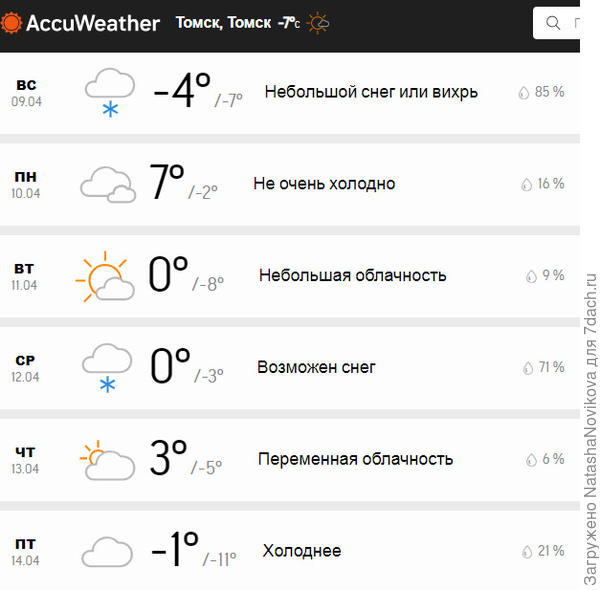Click Sunday's snow cloud icon
Screen dimensions: 600x590
[110, 92]
